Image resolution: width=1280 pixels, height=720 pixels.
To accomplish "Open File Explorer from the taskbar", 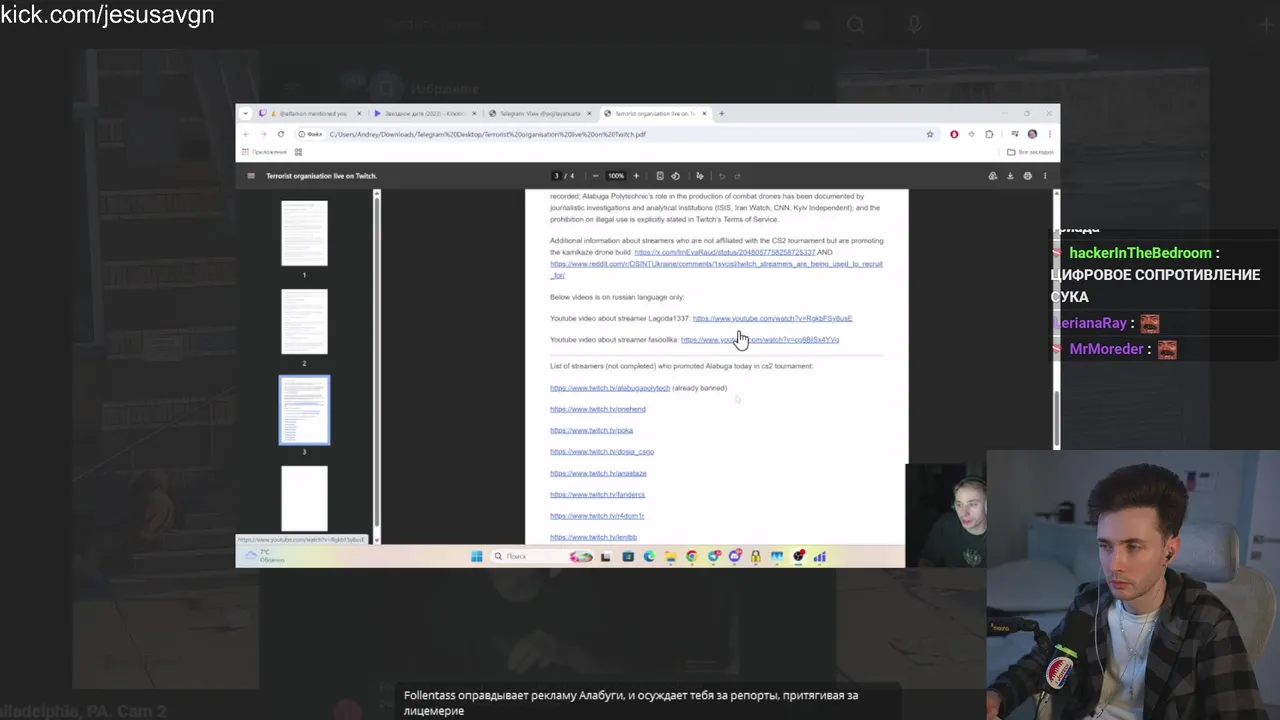I will click(670, 557).
